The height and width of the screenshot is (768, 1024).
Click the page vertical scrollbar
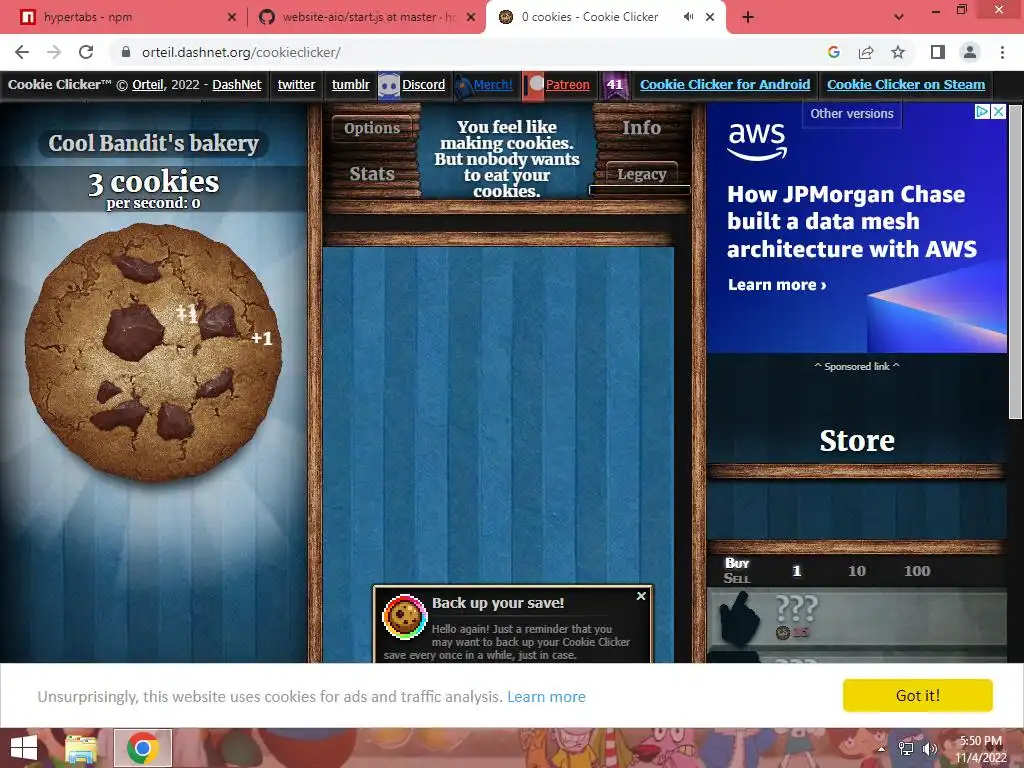pos(1016,261)
